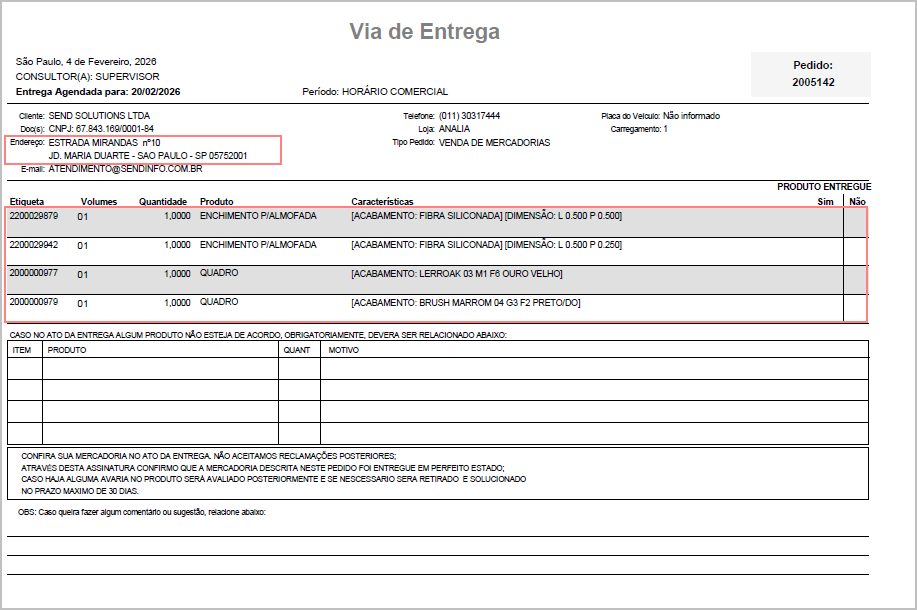Click the first empty ITEM cell
Screen dimensions: 917x610
(25, 369)
